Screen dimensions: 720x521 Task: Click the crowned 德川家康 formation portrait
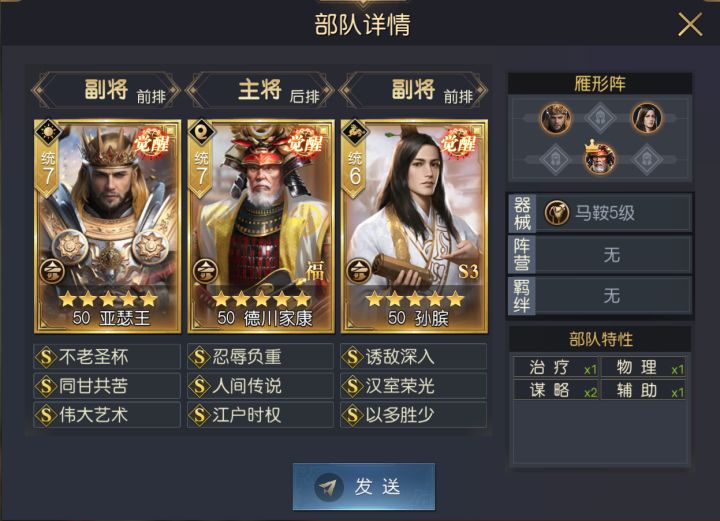click(x=600, y=157)
